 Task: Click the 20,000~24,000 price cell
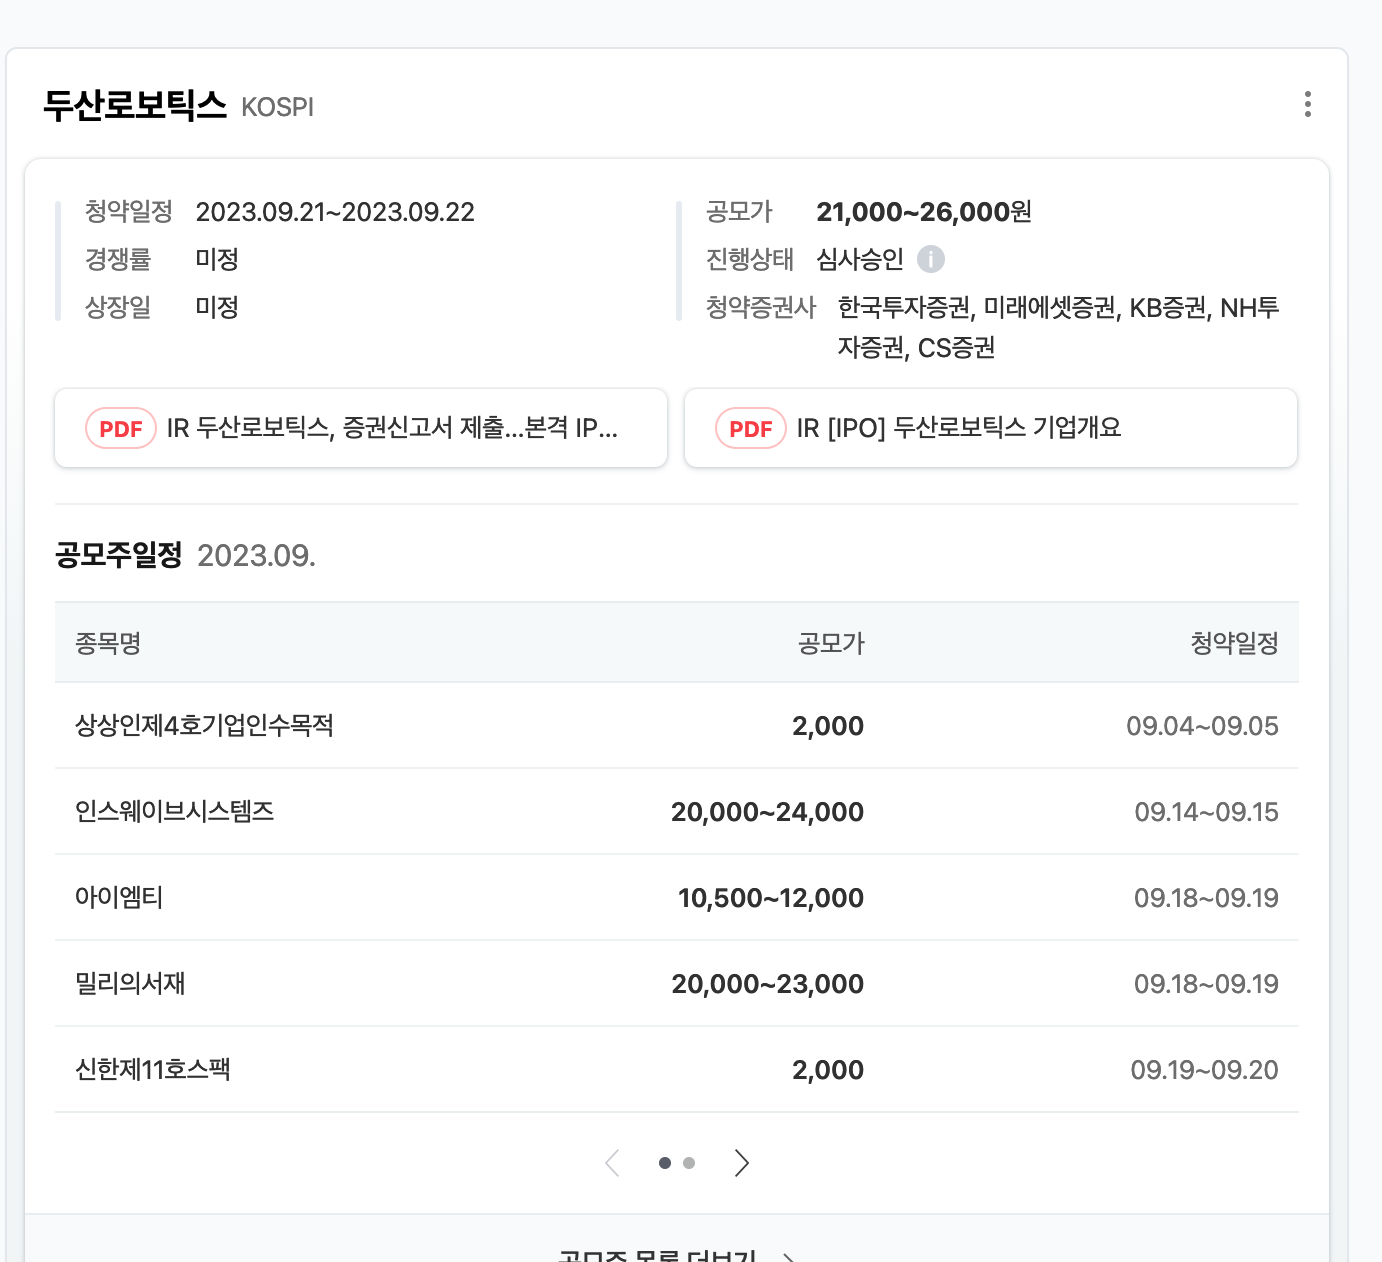[x=768, y=812]
